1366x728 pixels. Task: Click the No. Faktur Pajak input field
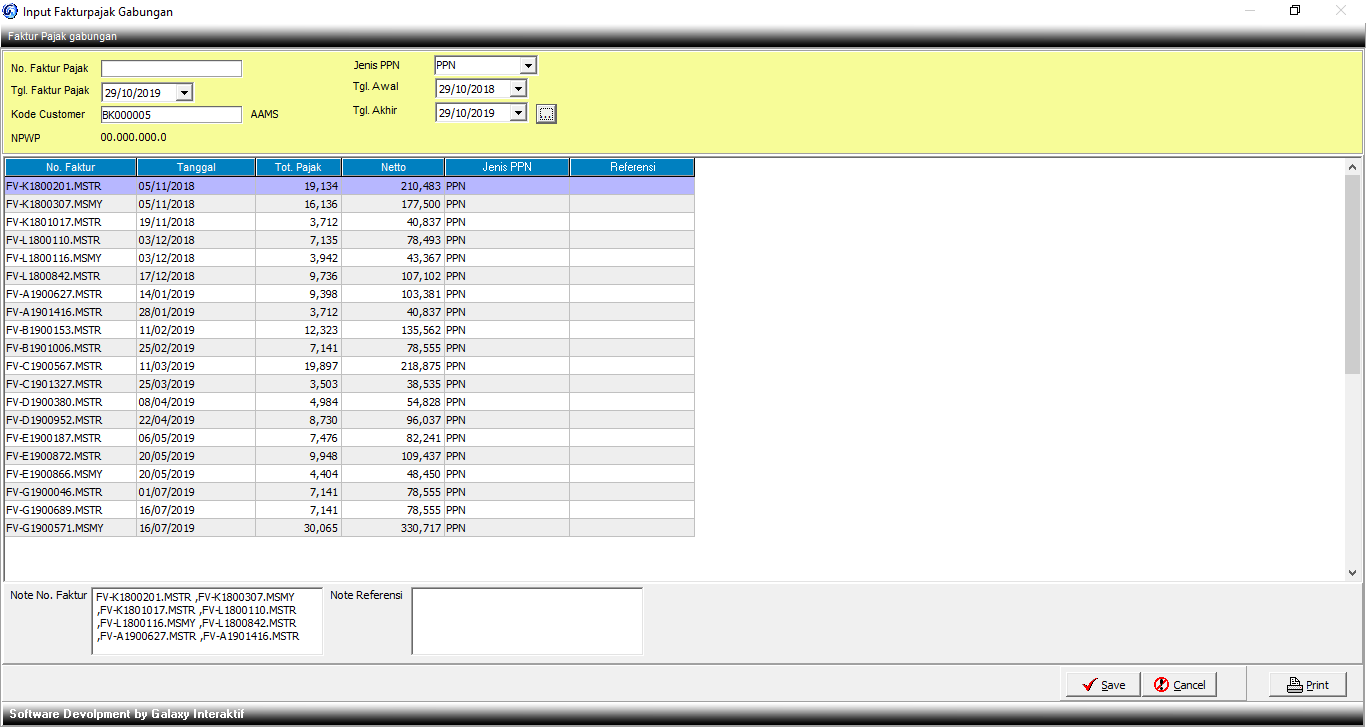tap(171, 69)
